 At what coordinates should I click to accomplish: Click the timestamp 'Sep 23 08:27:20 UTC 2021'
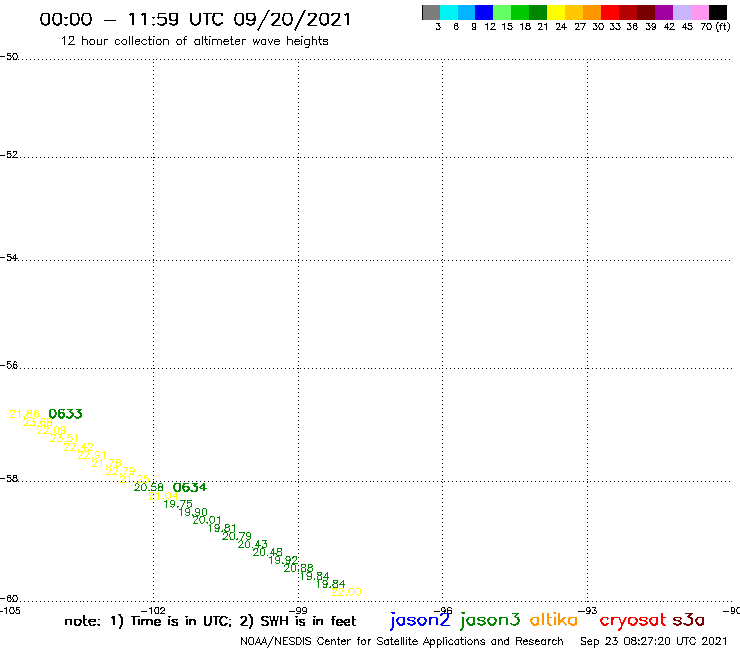click(654, 641)
